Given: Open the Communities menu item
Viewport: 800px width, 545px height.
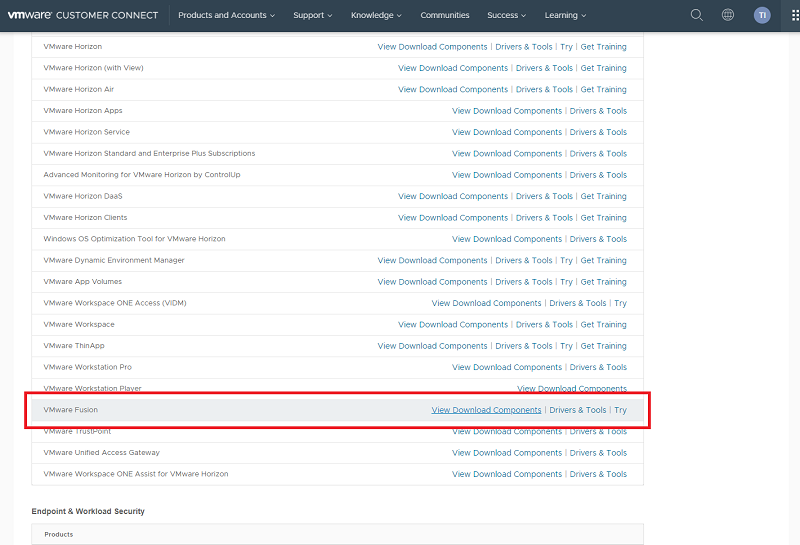Looking at the screenshot, I should [444, 15].
